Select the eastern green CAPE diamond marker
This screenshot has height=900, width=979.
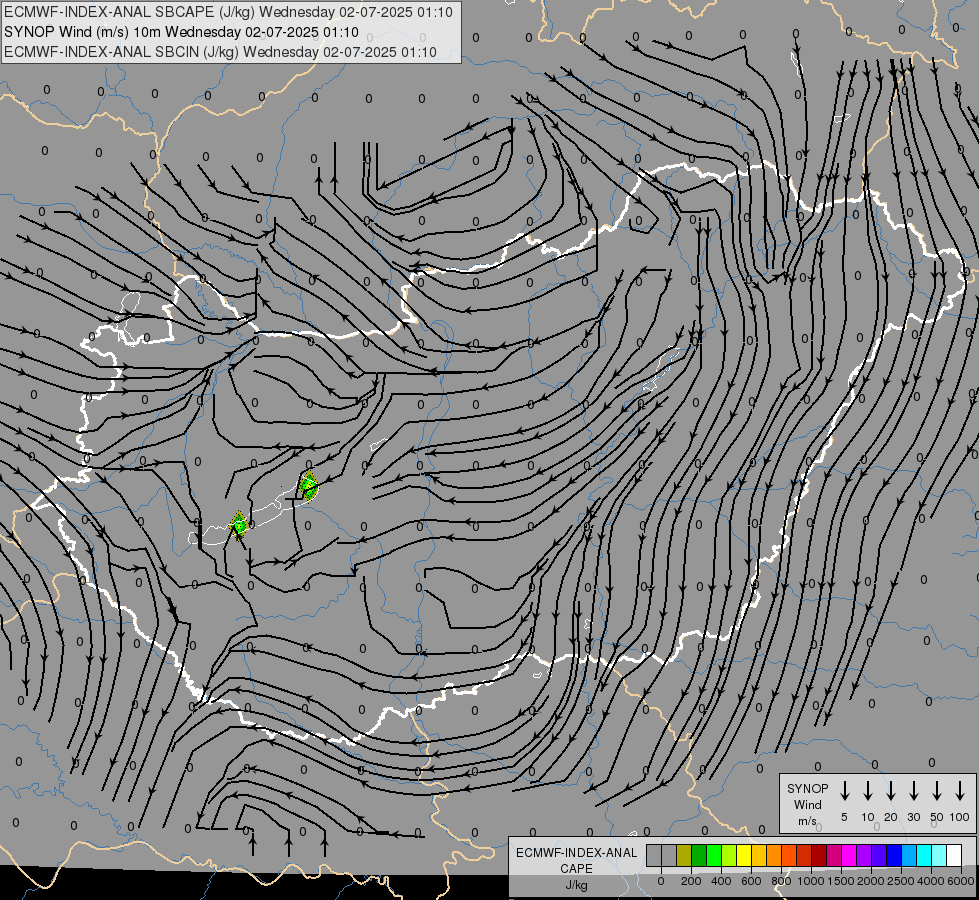308,485
